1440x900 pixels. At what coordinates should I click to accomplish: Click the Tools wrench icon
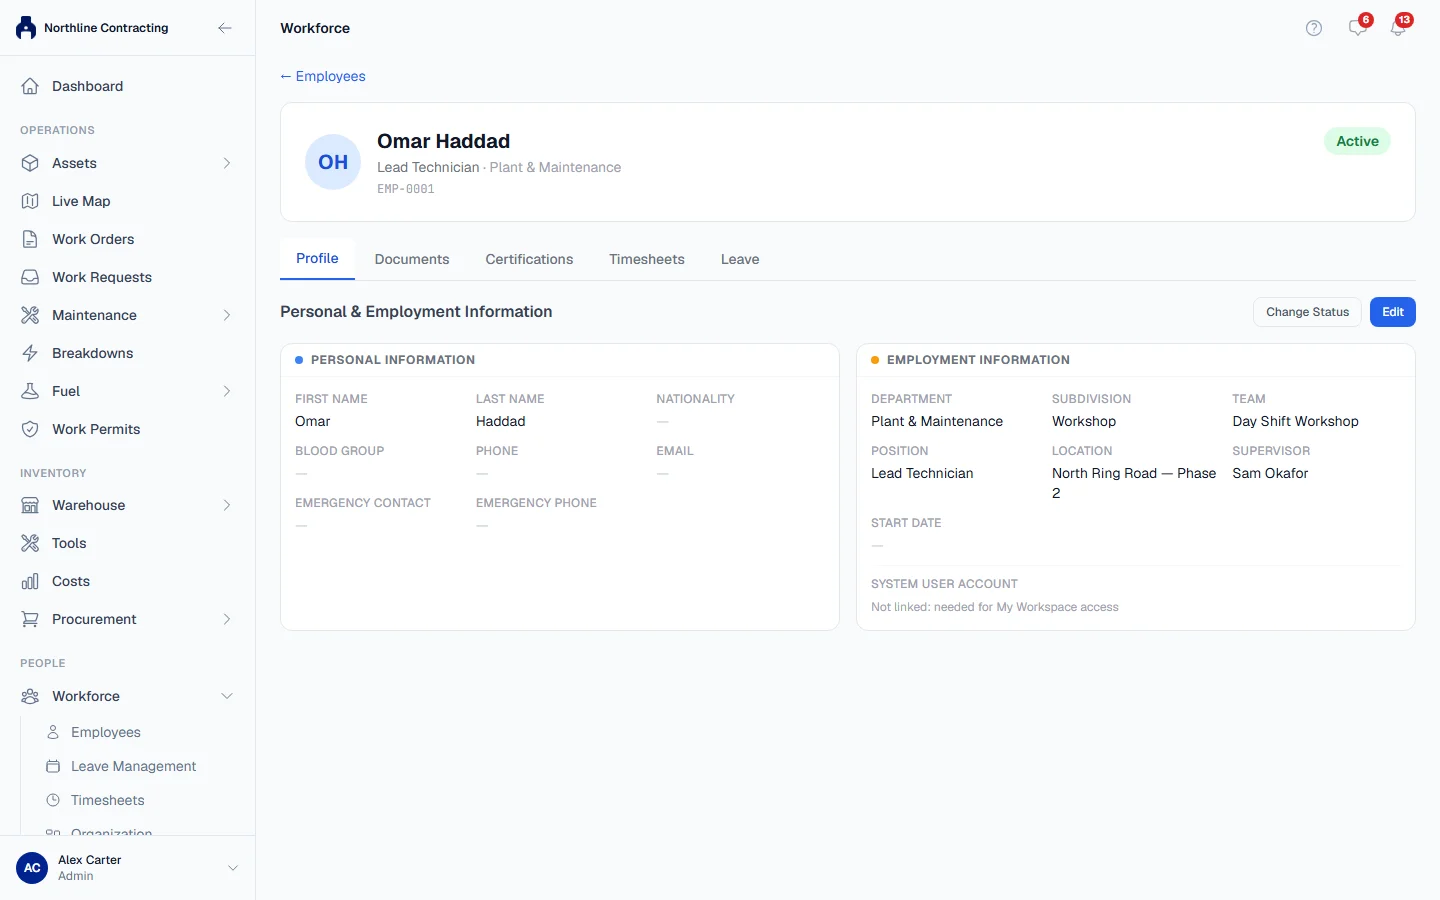(x=30, y=543)
